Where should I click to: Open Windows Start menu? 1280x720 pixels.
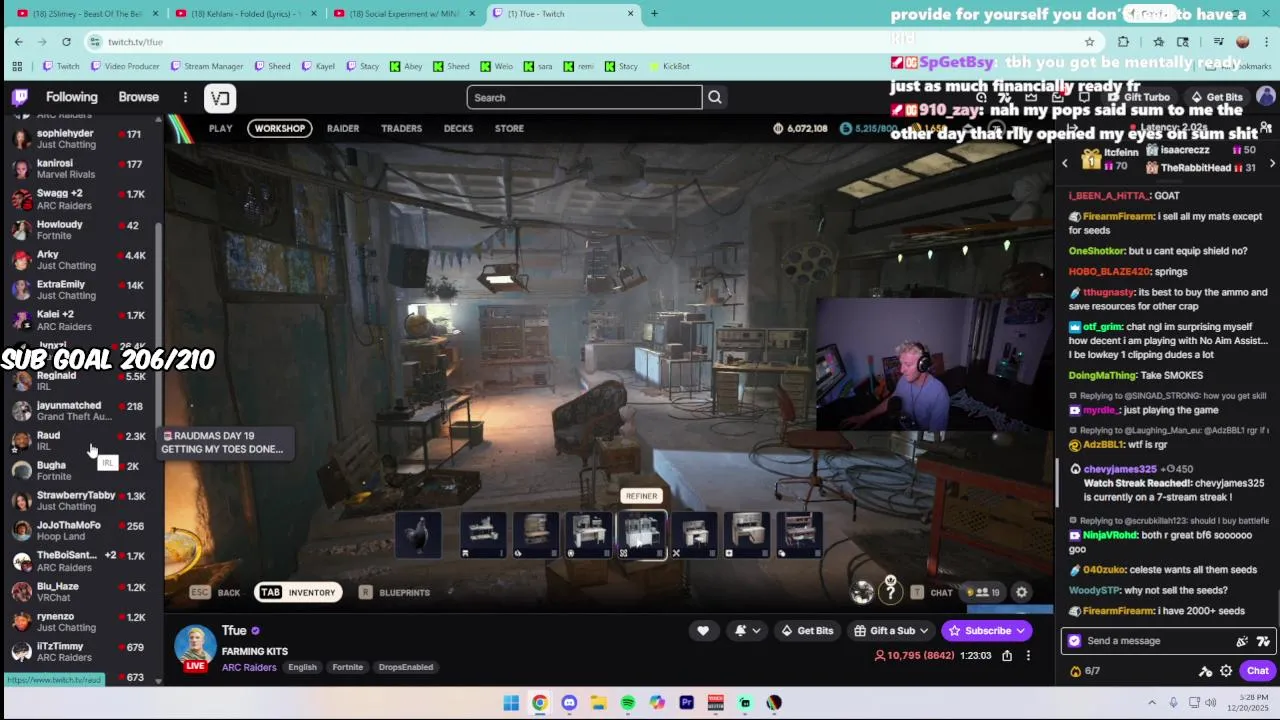(511, 703)
